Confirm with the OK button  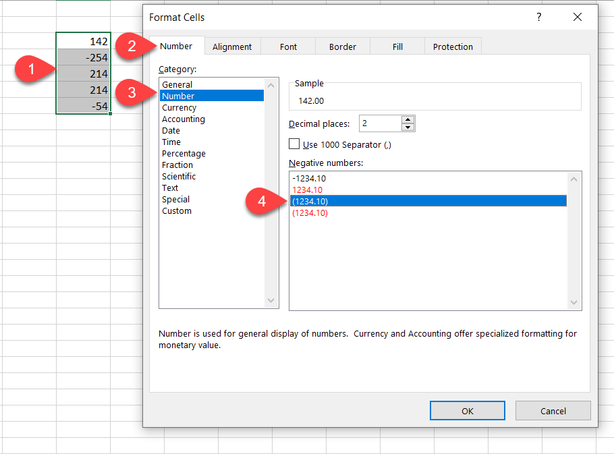467,411
